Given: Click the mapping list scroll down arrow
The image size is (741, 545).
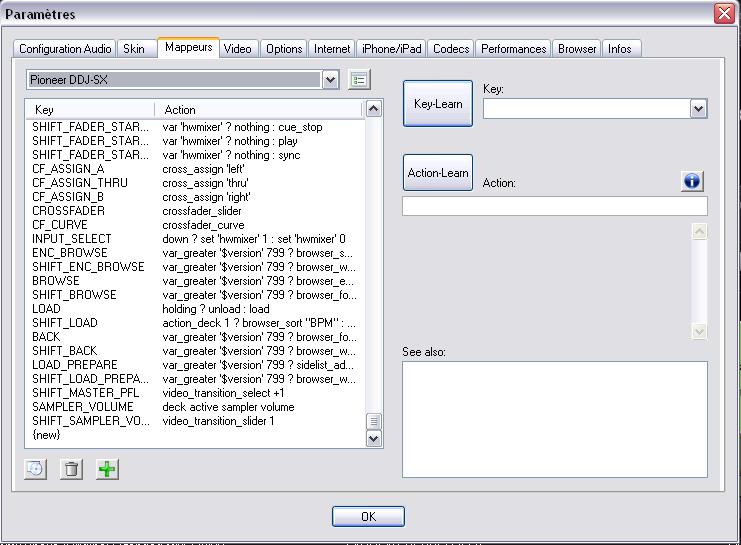Looking at the screenshot, I should coord(374,438).
